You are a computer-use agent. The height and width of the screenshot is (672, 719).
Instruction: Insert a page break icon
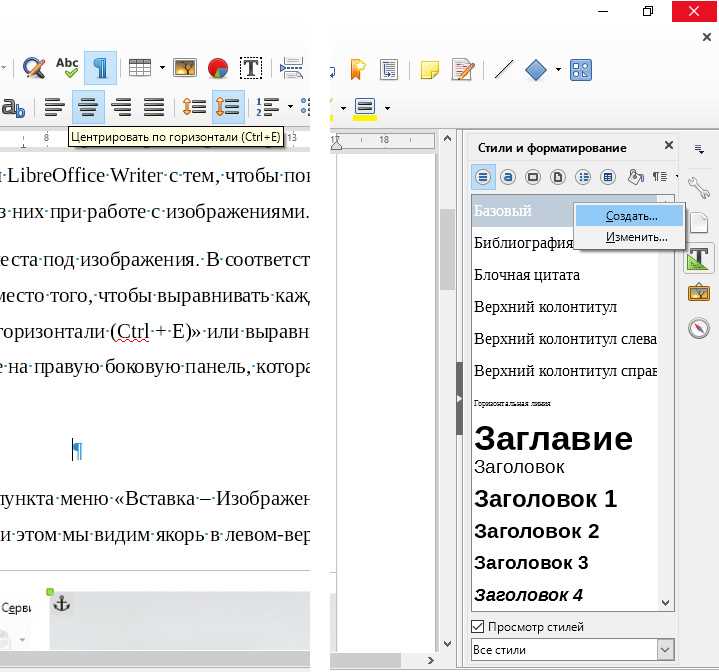tap(292, 68)
